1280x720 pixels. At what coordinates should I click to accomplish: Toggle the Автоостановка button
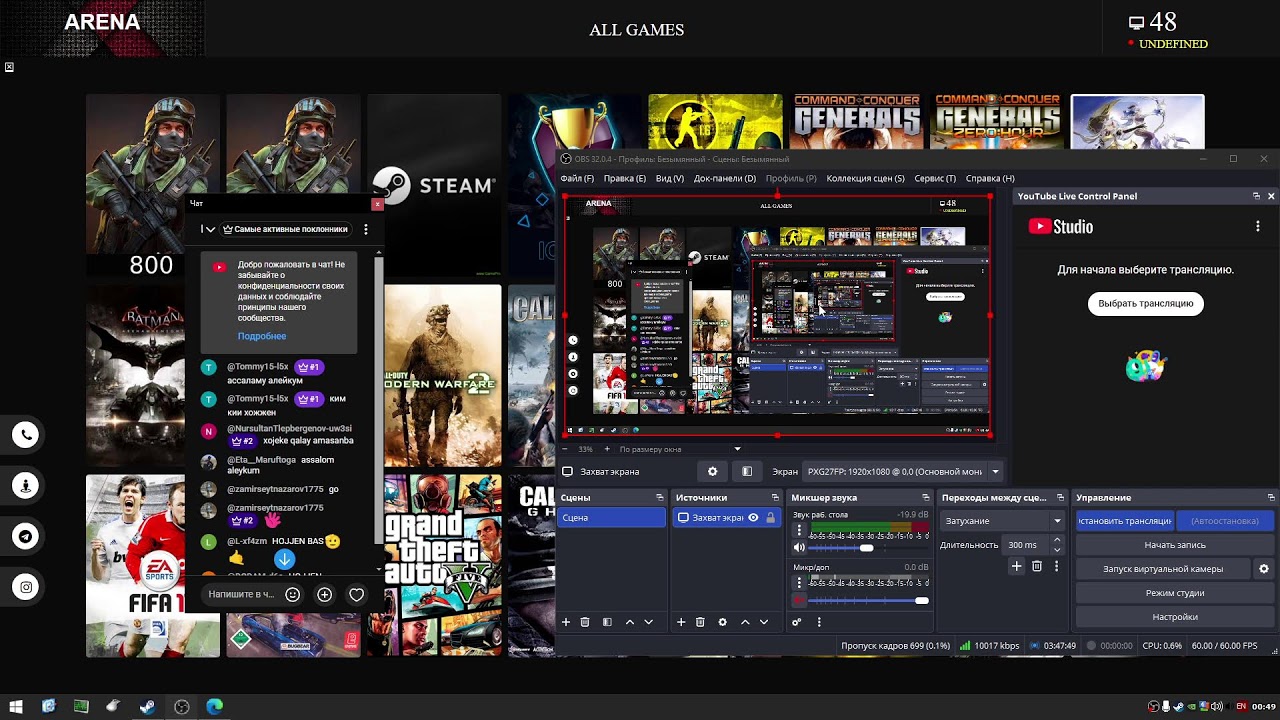[1225, 520]
